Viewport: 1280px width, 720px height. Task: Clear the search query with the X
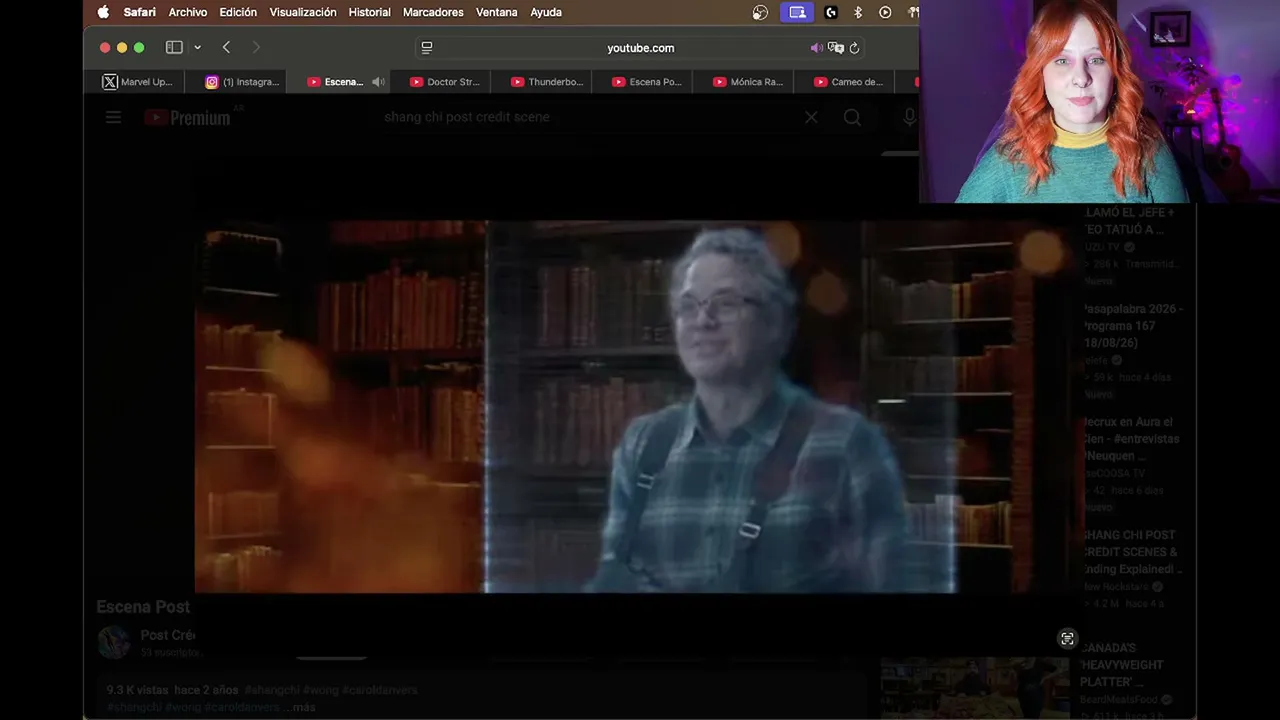(x=811, y=117)
